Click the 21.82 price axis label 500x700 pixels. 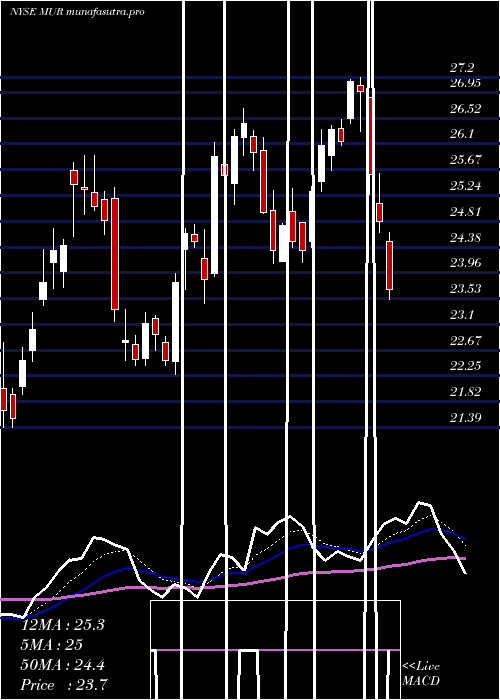point(465,392)
